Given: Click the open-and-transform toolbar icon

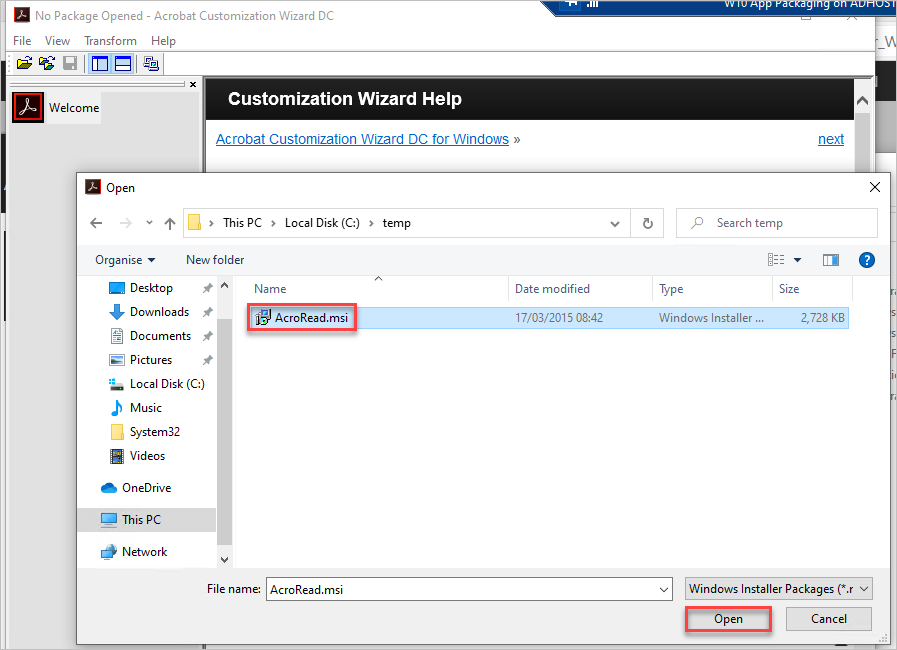Looking at the screenshot, I should (x=47, y=63).
